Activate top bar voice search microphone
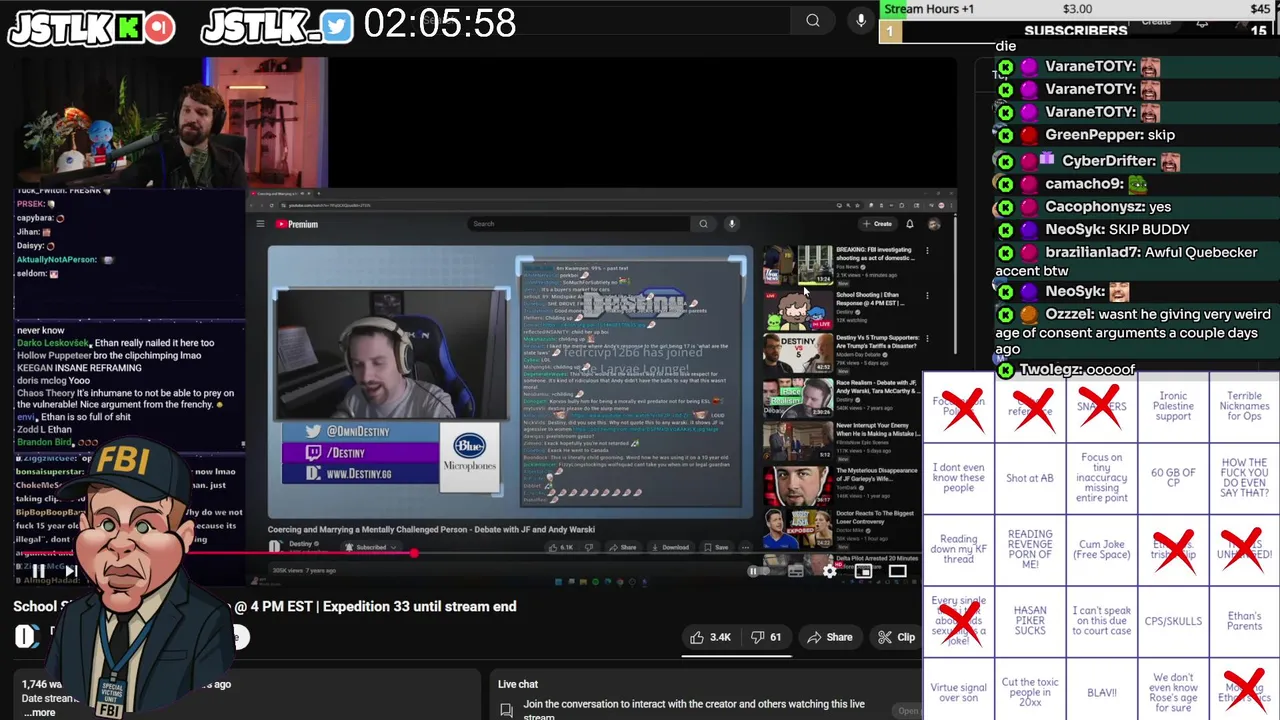 (860, 20)
